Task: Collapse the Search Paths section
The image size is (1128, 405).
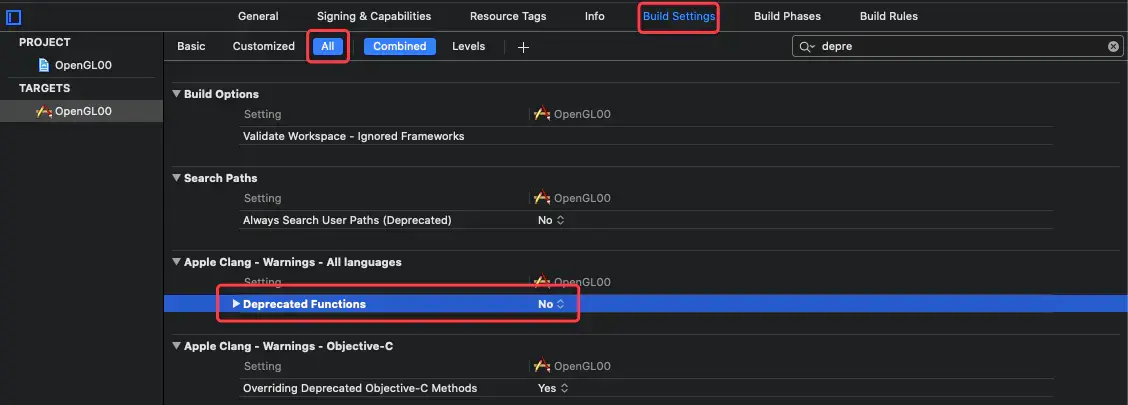Action: click(176, 178)
